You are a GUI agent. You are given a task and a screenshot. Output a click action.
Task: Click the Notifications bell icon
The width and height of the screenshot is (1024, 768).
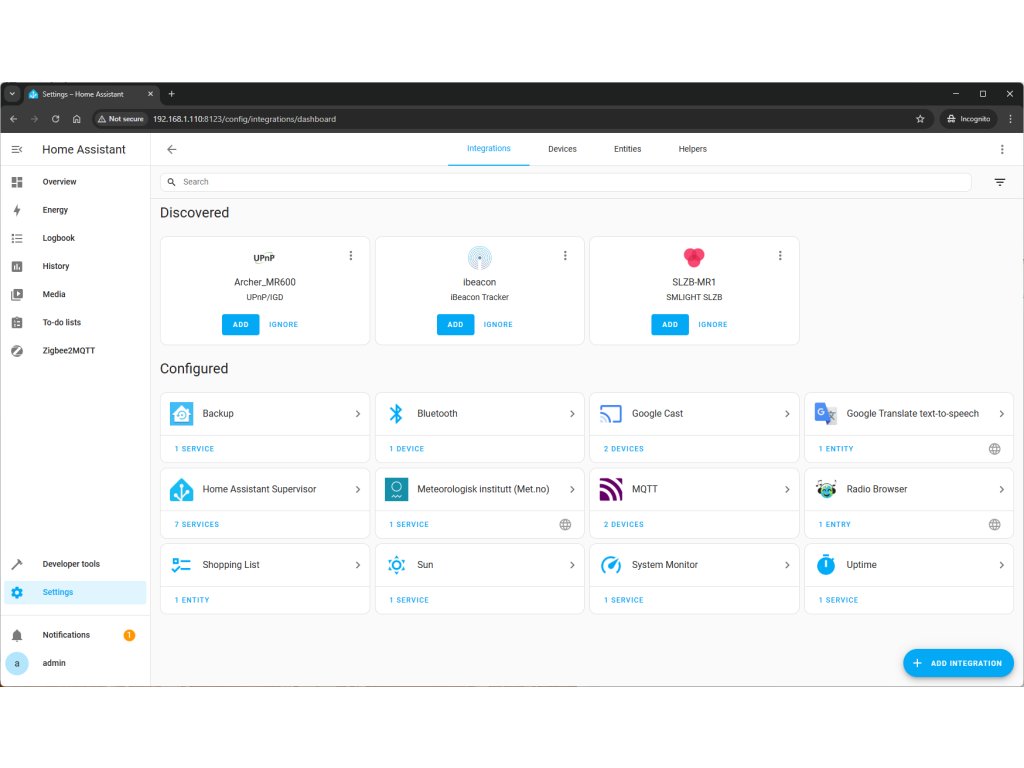coord(17,635)
